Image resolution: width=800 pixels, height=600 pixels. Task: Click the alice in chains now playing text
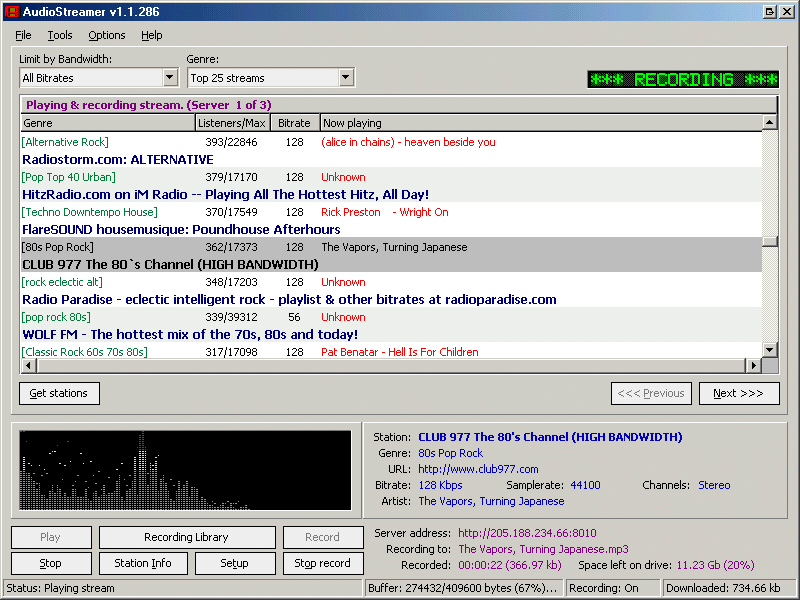click(x=408, y=142)
